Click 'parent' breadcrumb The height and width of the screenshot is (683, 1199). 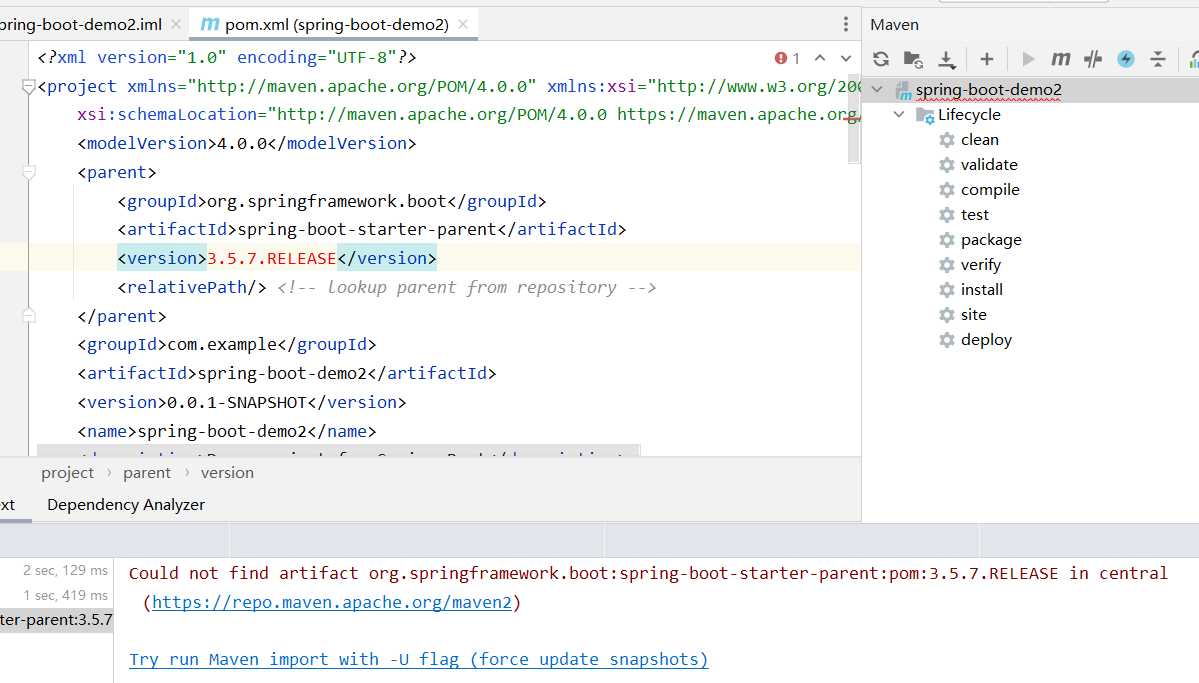coord(147,473)
